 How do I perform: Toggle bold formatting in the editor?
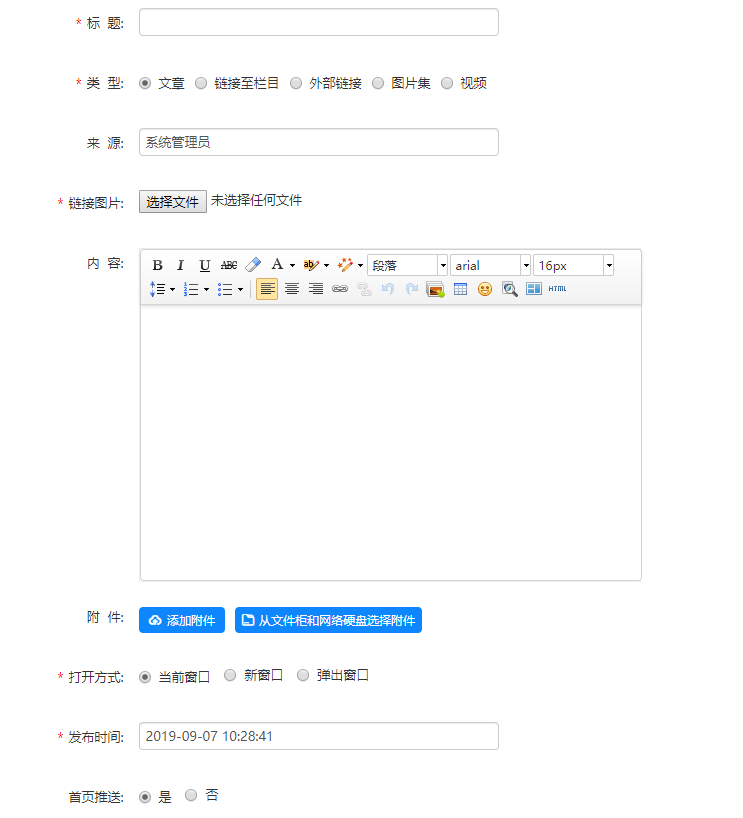tap(157, 265)
